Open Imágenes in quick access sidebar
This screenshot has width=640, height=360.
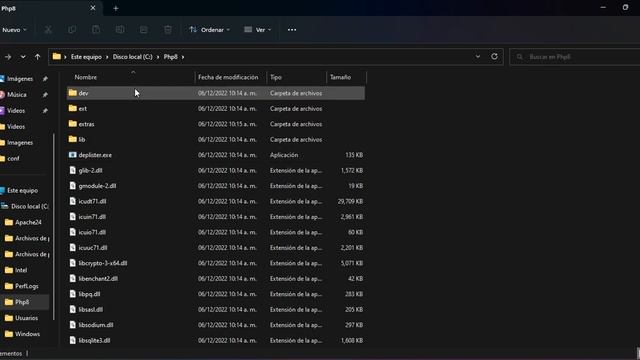[x=20, y=79]
